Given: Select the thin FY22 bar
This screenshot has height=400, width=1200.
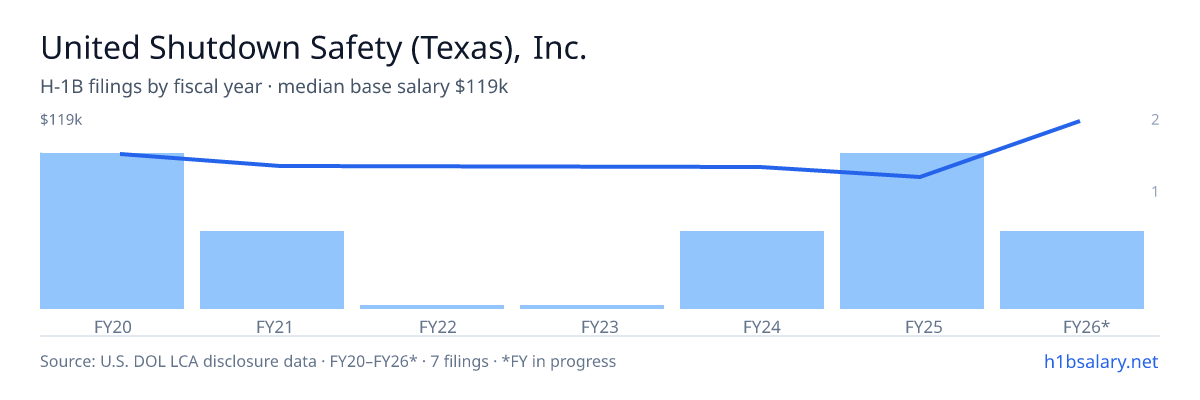Looking at the screenshot, I should coord(432,307).
